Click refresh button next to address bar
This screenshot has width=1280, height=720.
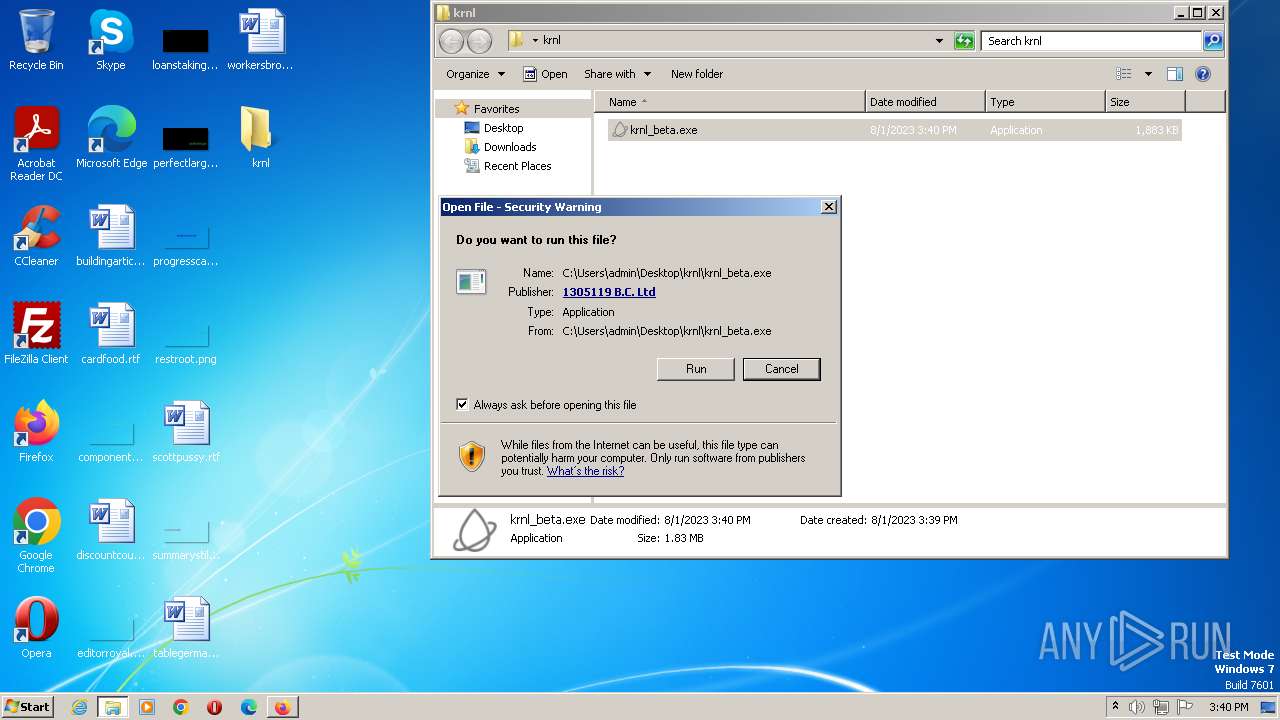point(964,41)
